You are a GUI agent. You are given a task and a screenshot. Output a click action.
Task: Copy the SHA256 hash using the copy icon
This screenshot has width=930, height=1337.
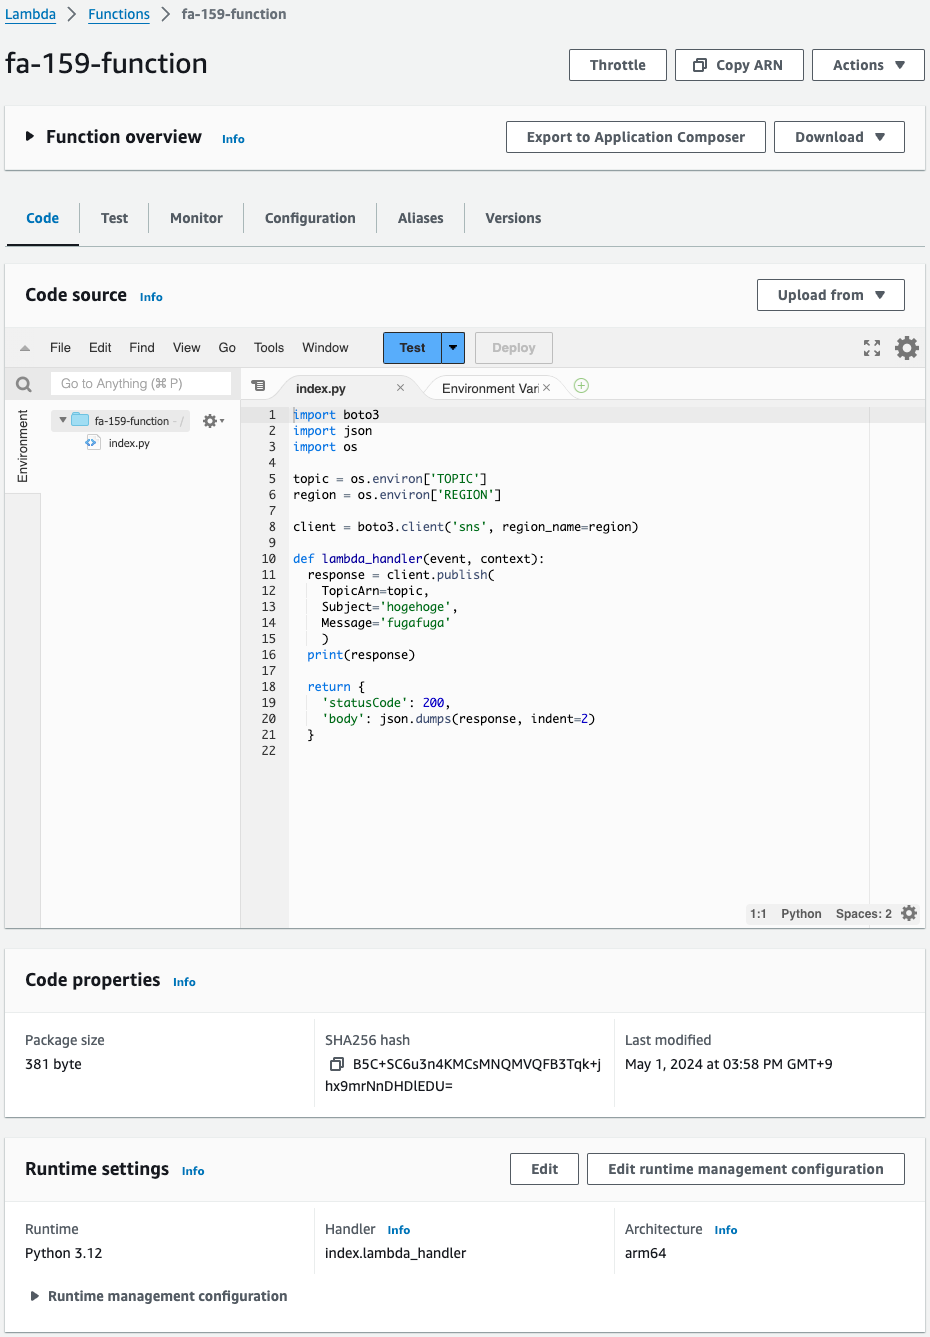(337, 1064)
